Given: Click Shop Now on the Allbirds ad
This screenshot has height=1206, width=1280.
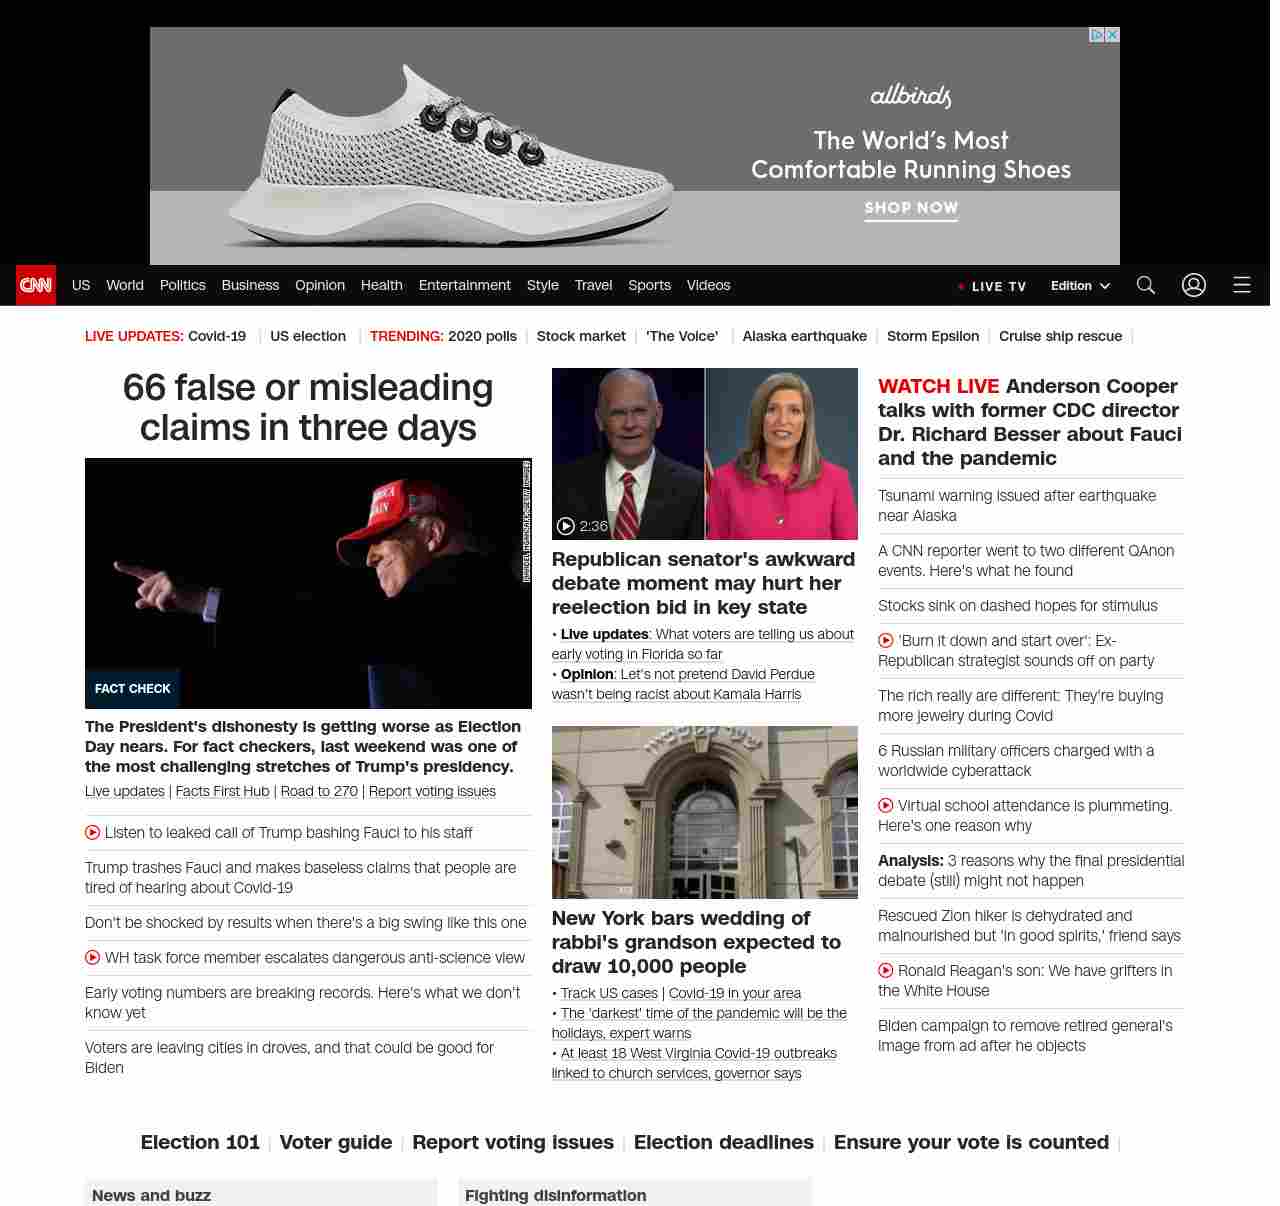Looking at the screenshot, I should pos(911,208).
